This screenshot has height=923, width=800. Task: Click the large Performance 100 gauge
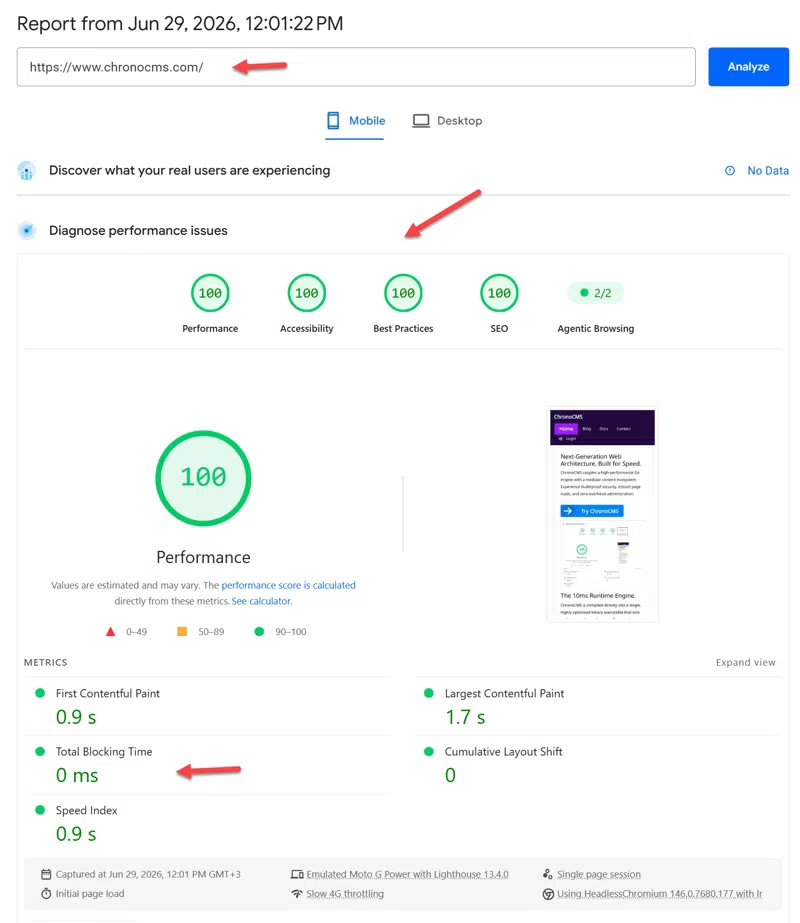(x=203, y=478)
